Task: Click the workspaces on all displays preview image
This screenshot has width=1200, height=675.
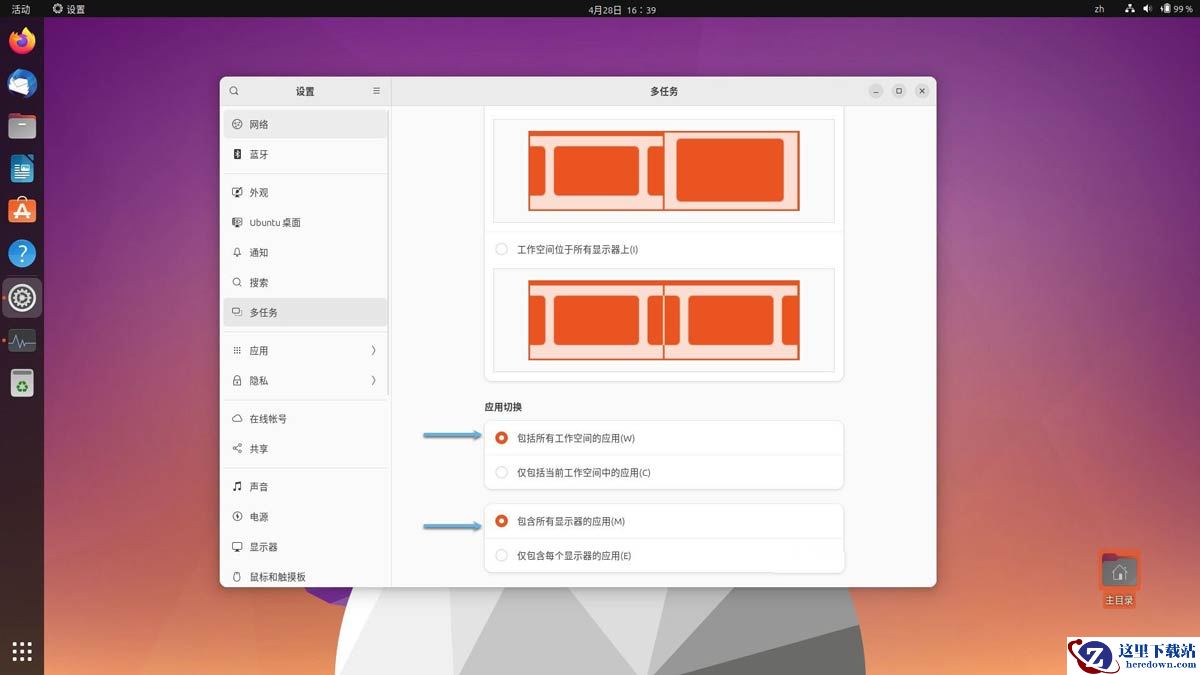Action: pyautogui.click(x=664, y=320)
